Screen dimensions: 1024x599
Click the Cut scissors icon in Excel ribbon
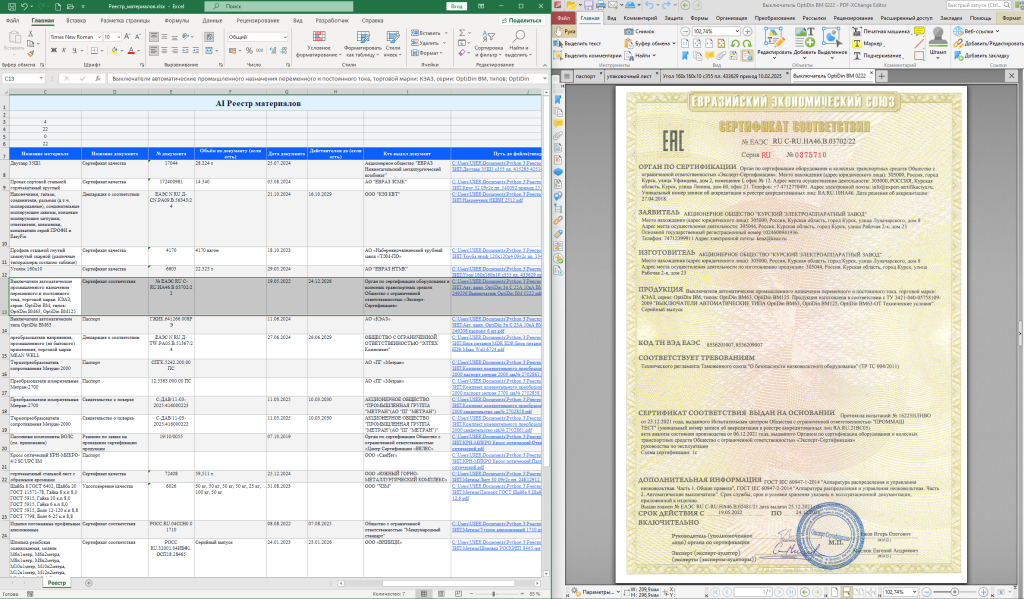(x=30, y=33)
